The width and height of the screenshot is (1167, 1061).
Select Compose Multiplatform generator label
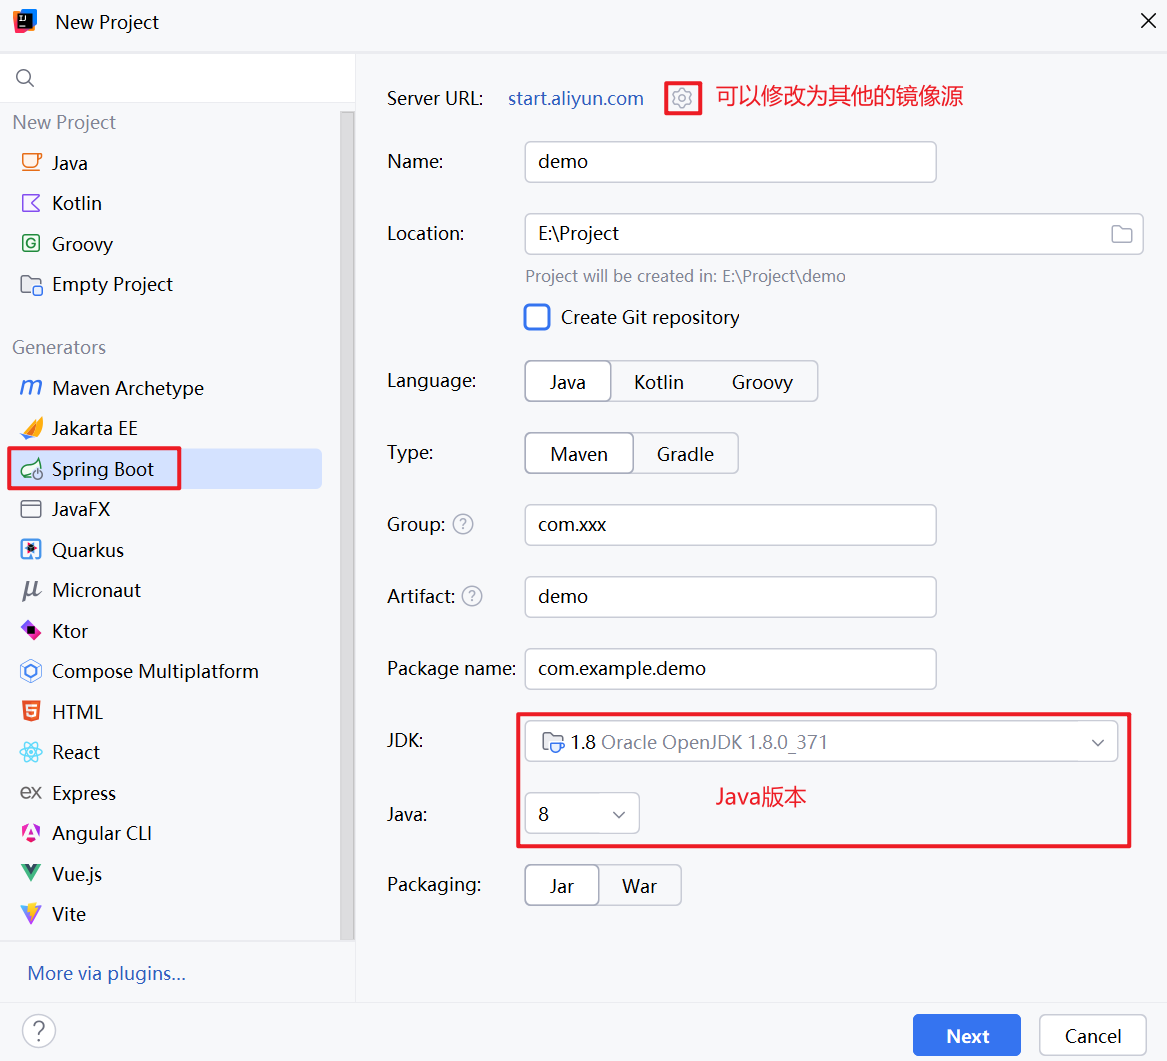point(156,672)
